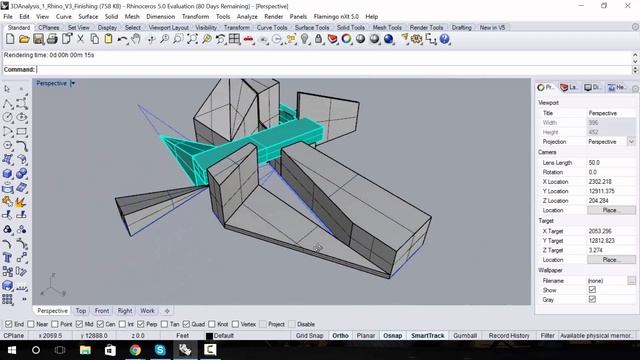Viewport: 640px width, 360px height.
Task: Open the Analyze menu
Action: [x=247, y=16]
